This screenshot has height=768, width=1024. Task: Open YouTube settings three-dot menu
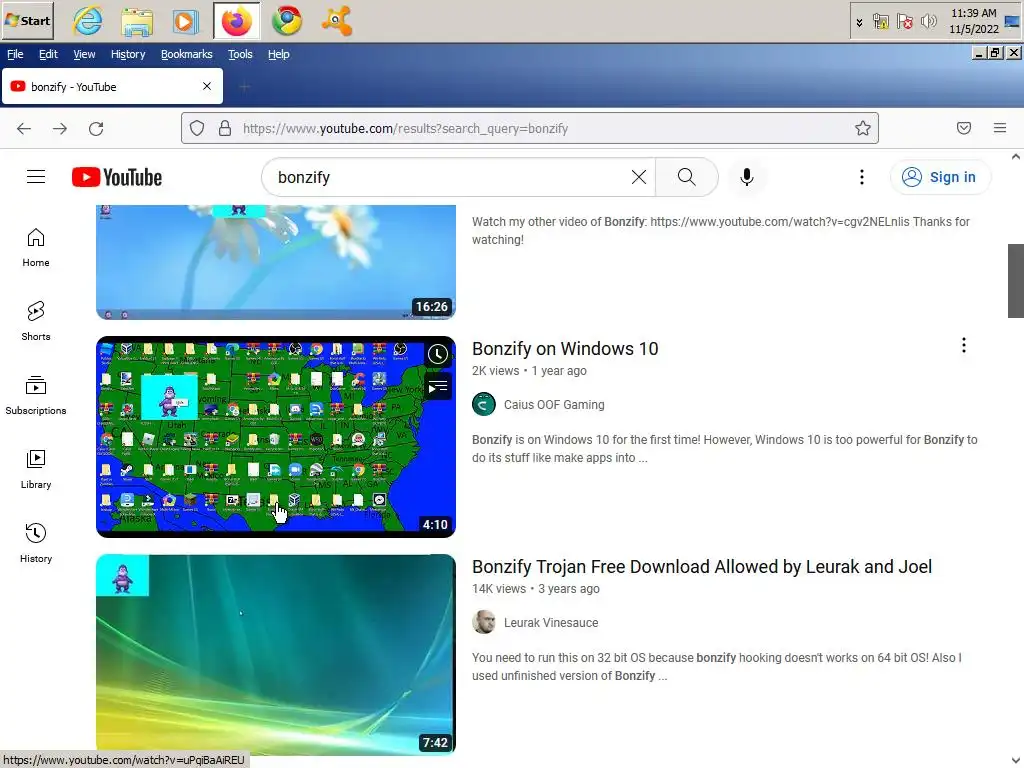[861, 177]
